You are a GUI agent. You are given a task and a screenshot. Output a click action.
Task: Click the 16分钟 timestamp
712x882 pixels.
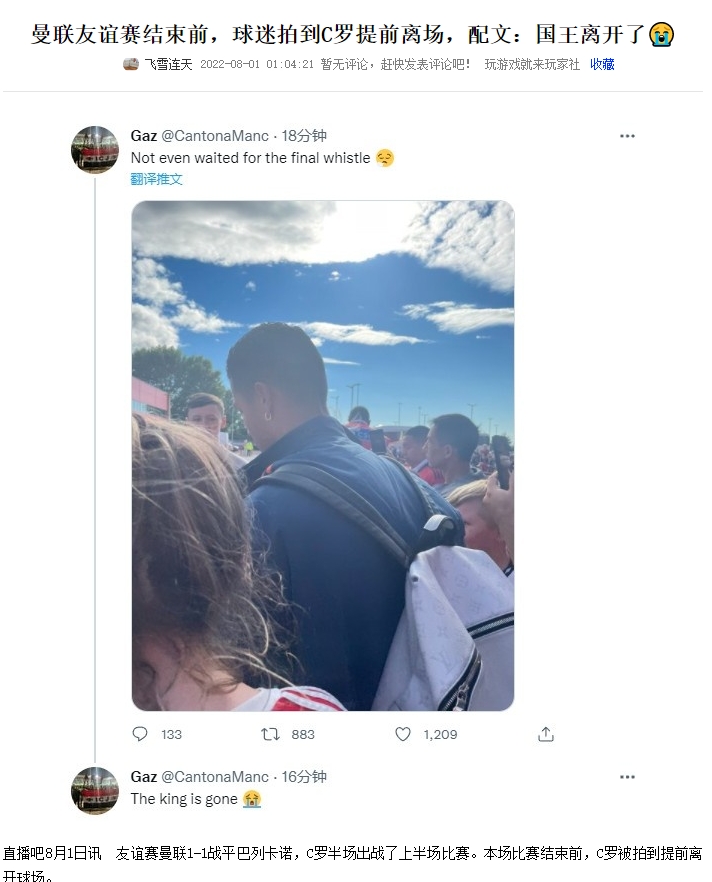304,777
